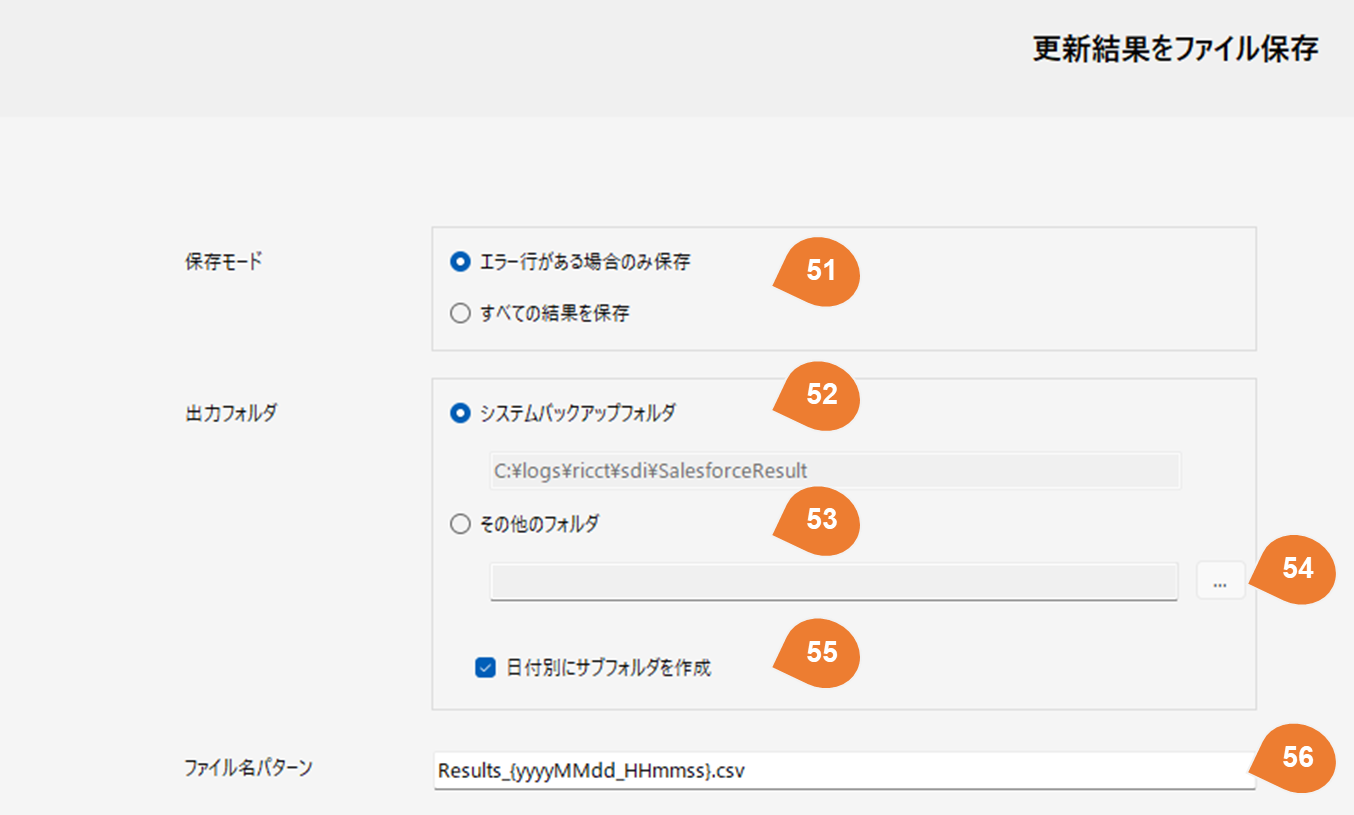Click the "ファイル名パターン" label
The height and width of the screenshot is (815, 1354).
(x=249, y=768)
